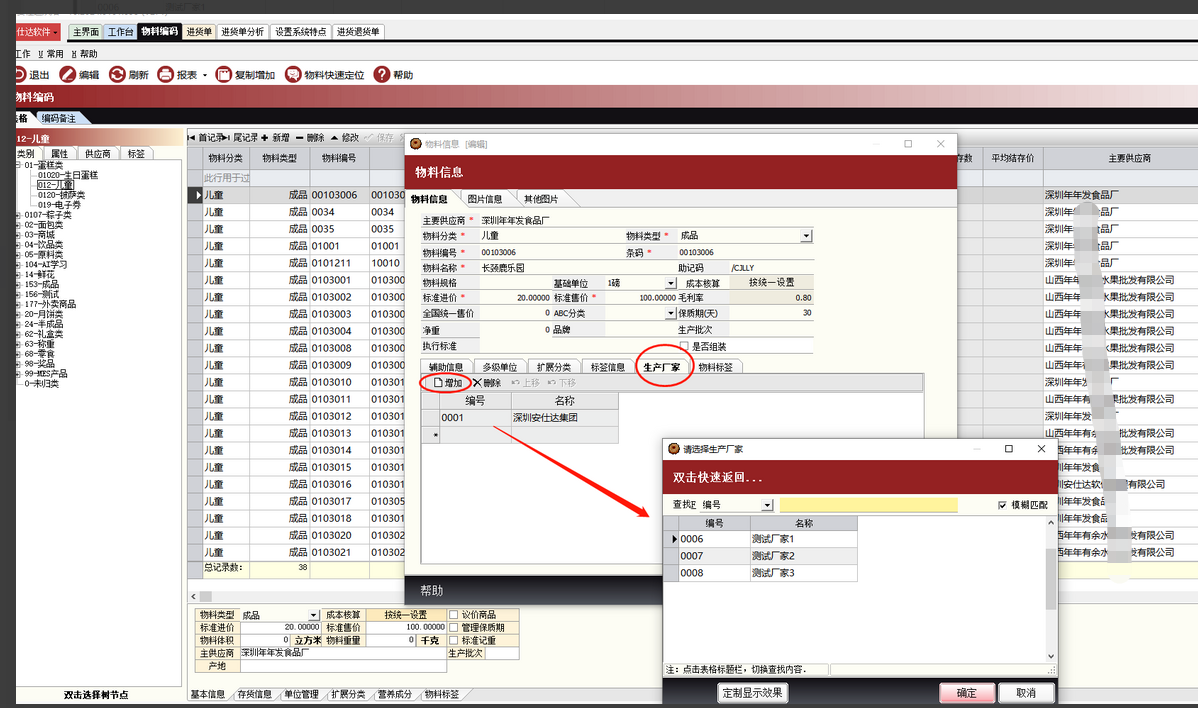This screenshot has width=1198, height=708.
Task: Click the 修改 triangle icon in grid toolbar
Action: click(335, 137)
